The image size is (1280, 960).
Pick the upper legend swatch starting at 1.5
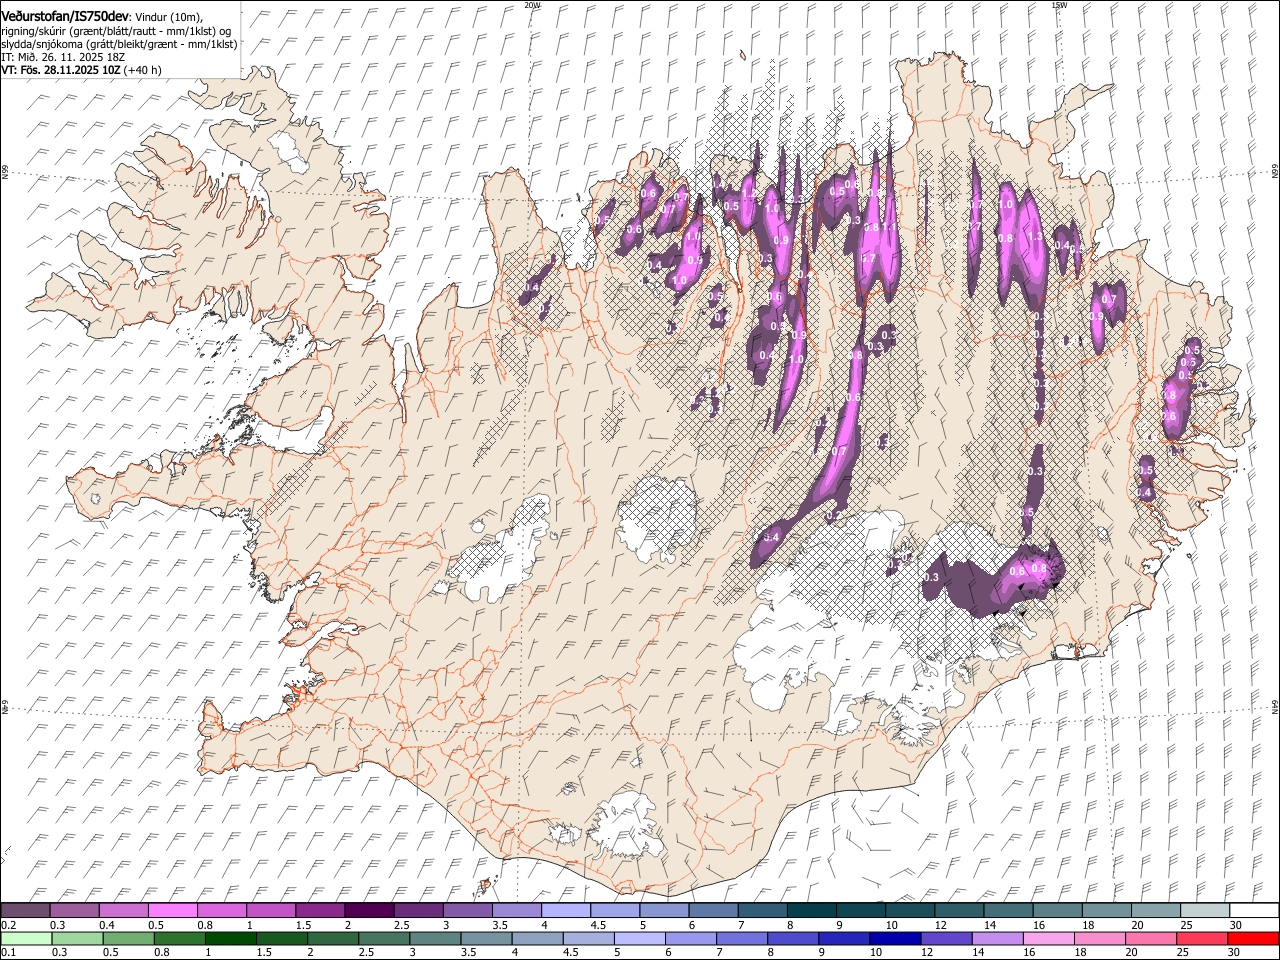[x=320, y=910]
